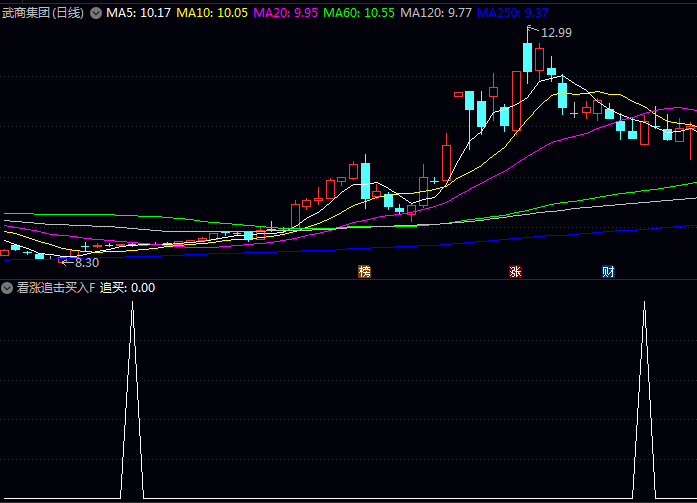Click the 追买: 0.00 indicator value
Viewport: 697px width, 503px height.
tap(127, 288)
